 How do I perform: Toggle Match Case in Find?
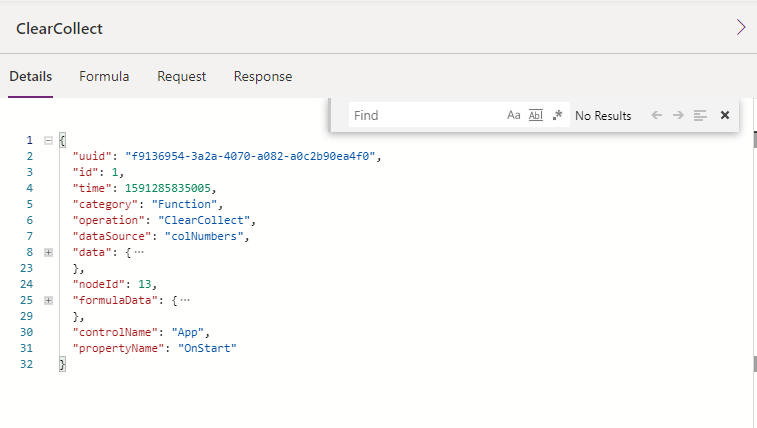tap(513, 115)
